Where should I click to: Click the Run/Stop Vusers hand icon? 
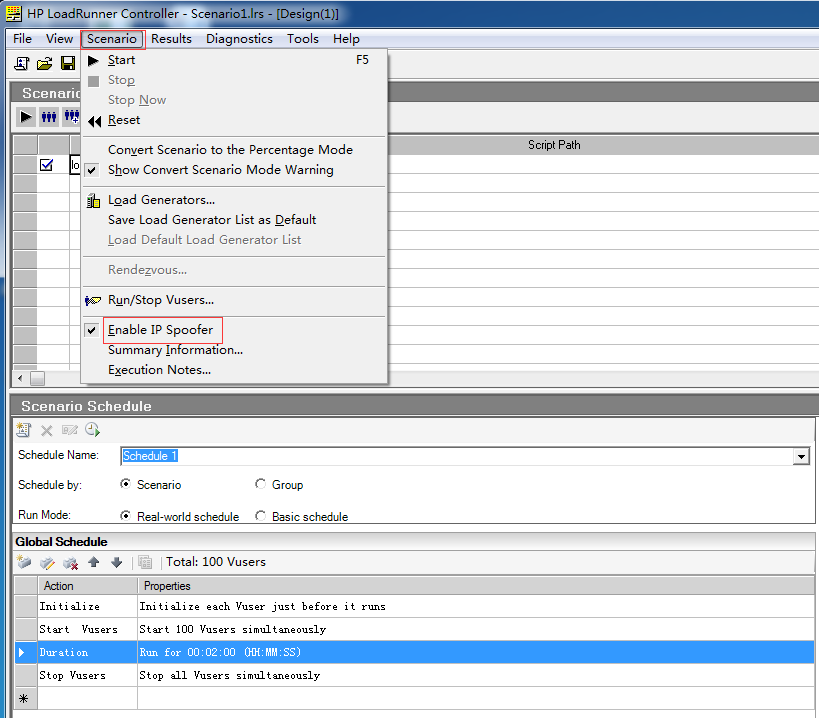tap(93, 300)
